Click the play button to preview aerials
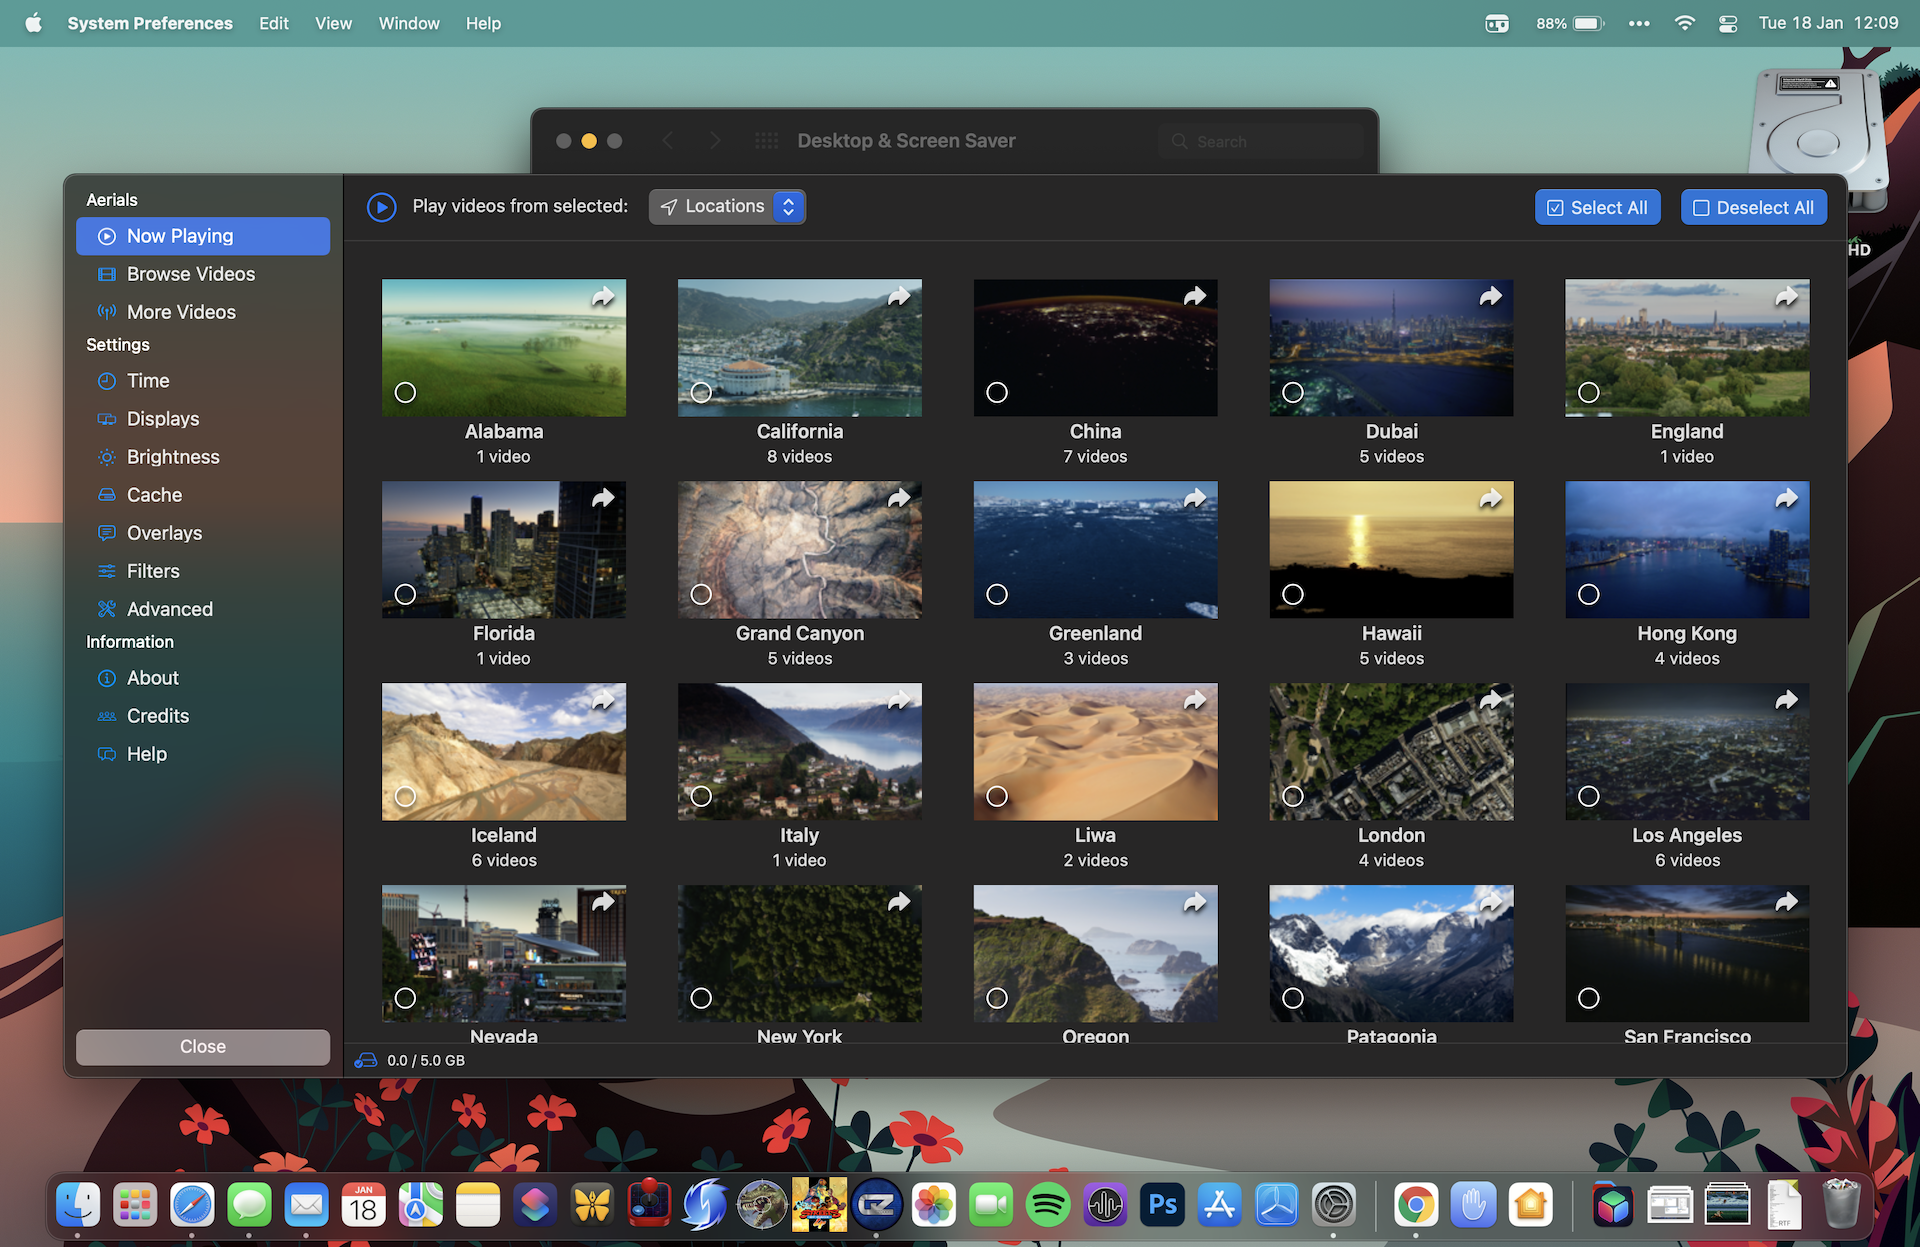1920x1247 pixels. pos(381,206)
